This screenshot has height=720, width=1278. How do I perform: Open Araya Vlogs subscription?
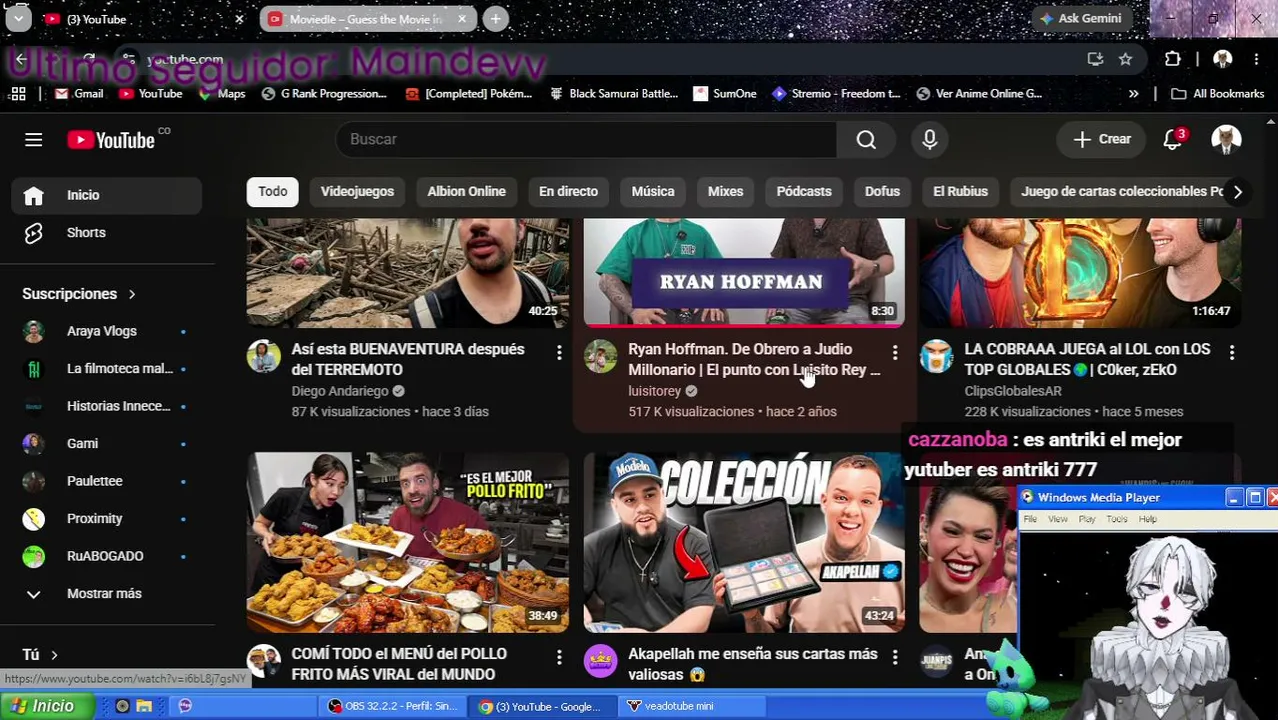(x=107, y=331)
